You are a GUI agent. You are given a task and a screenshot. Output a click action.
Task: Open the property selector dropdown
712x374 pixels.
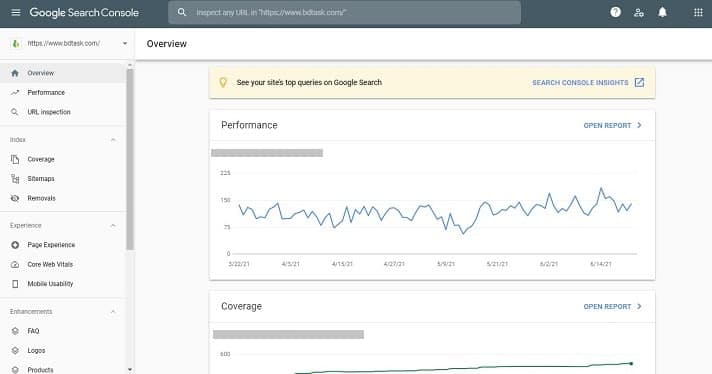coord(125,44)
